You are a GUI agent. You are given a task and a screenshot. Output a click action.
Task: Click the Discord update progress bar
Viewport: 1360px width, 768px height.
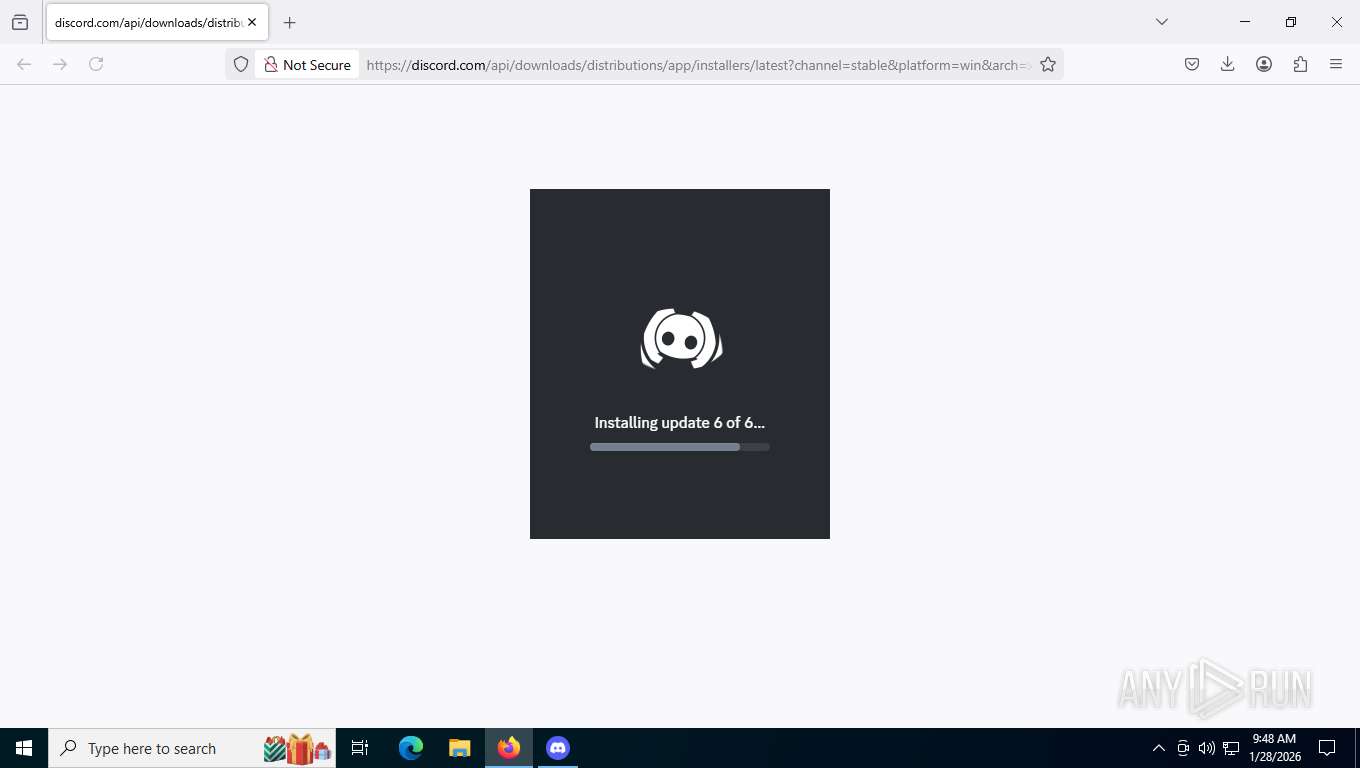[680, 447]
